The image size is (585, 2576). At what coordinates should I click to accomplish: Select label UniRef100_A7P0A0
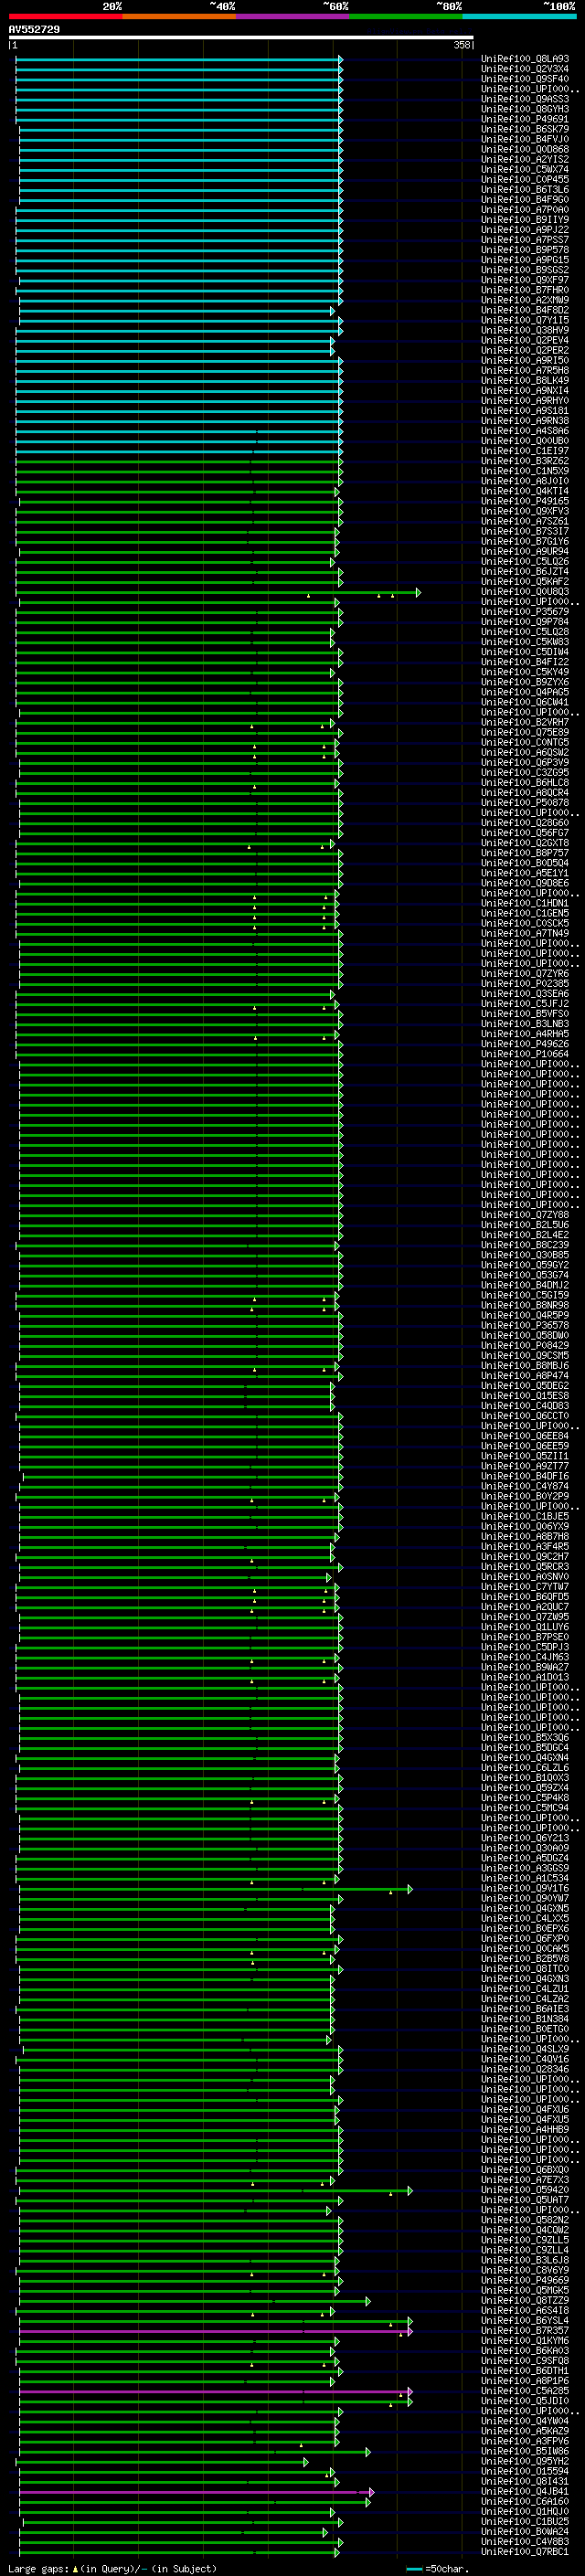click(x=525, y=210)
